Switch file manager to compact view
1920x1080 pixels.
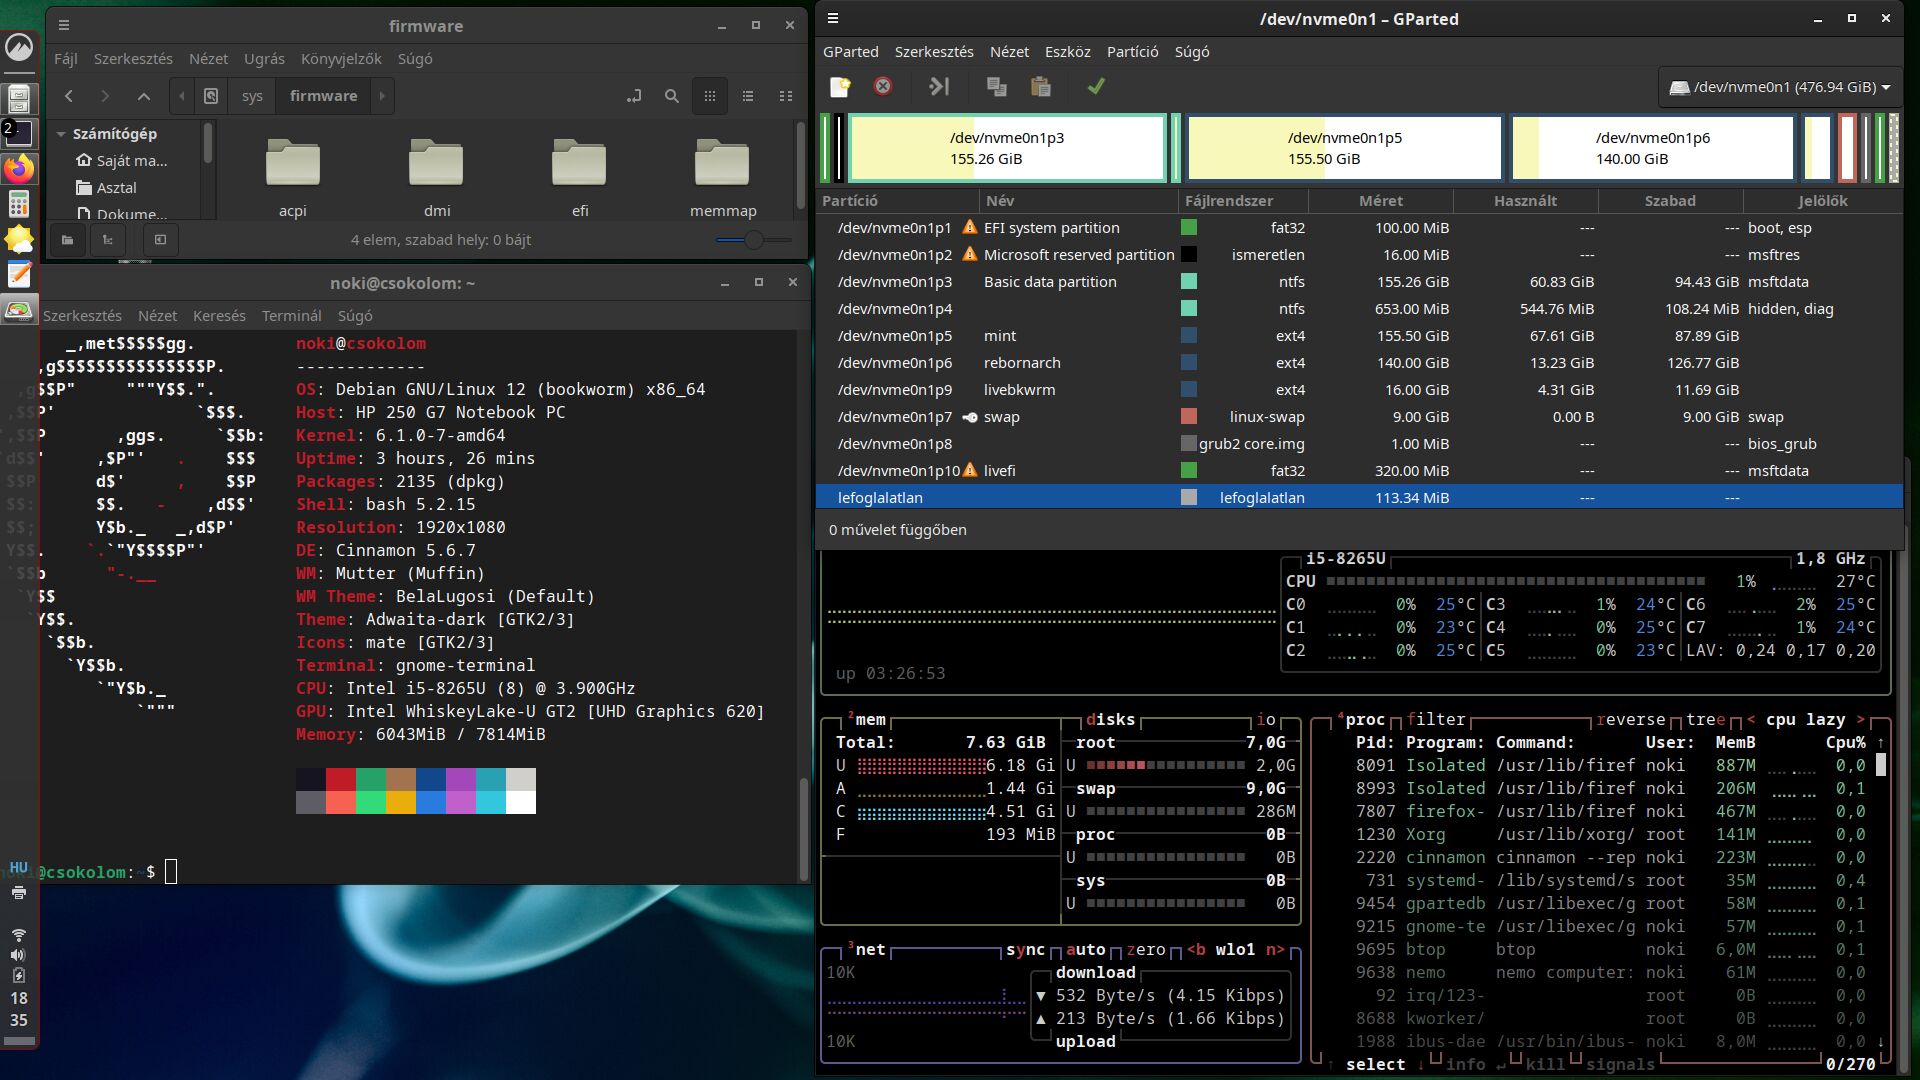(786, 96)
